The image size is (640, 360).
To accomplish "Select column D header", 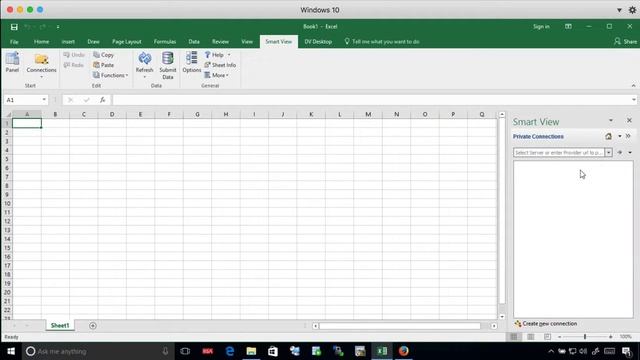I will (x=112, y=114).
